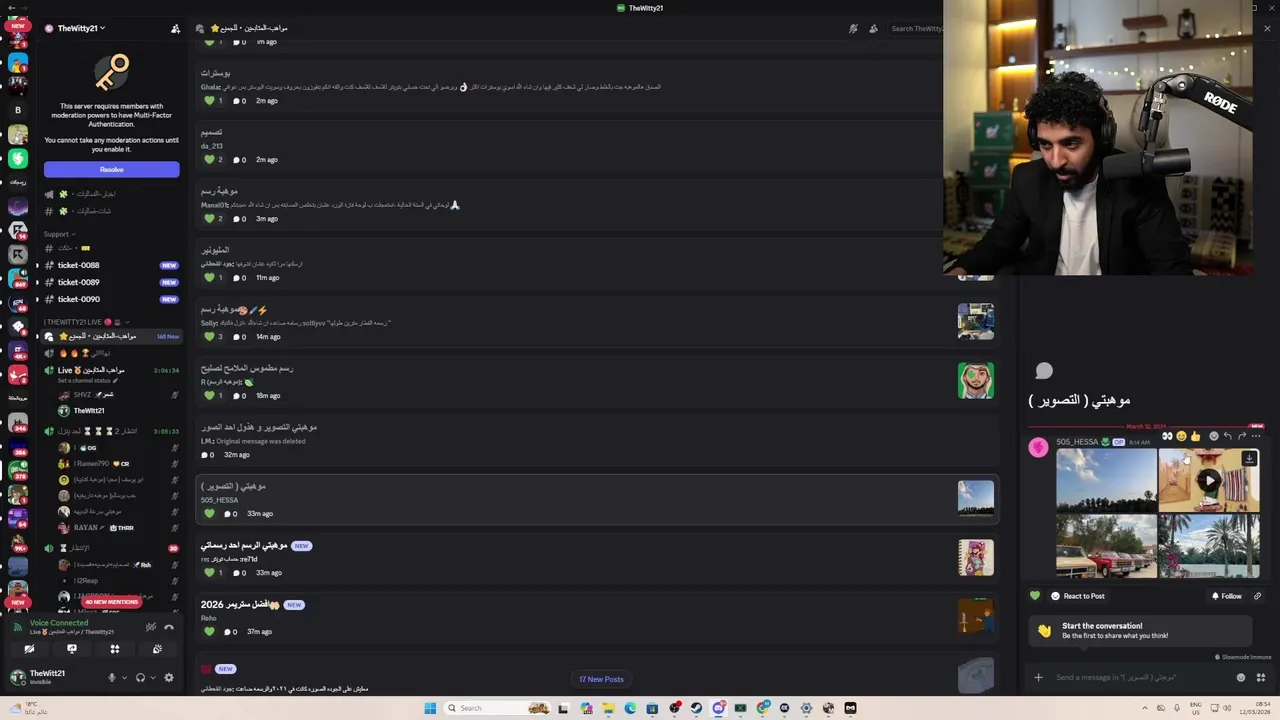Forward the 505_HESSA message

tap(1242, 436)
